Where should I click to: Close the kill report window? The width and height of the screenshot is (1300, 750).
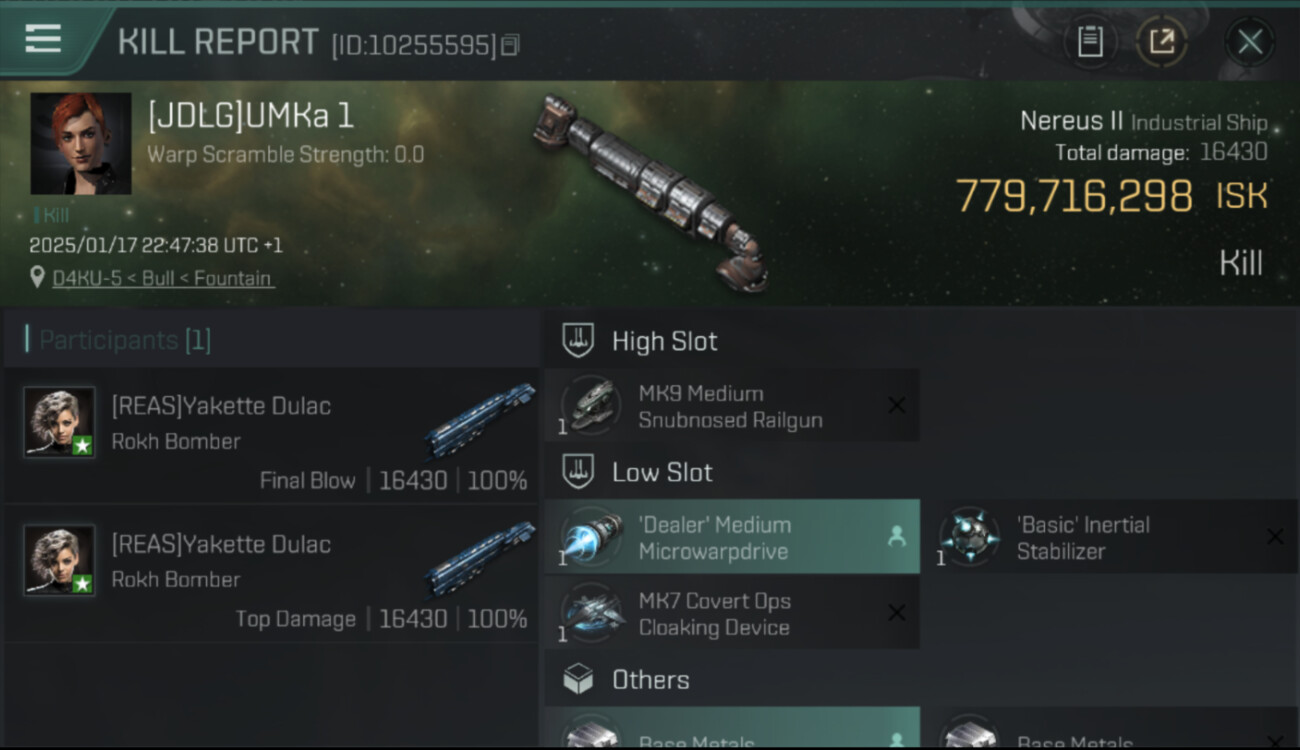[1249, 42]
